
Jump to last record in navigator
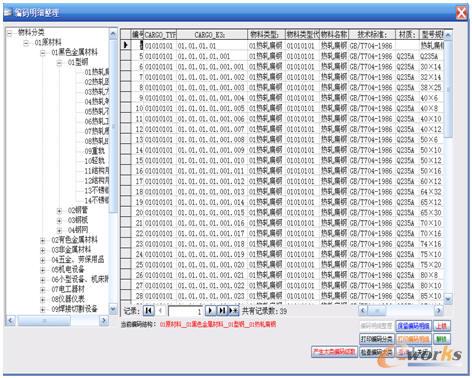[222, 311]
